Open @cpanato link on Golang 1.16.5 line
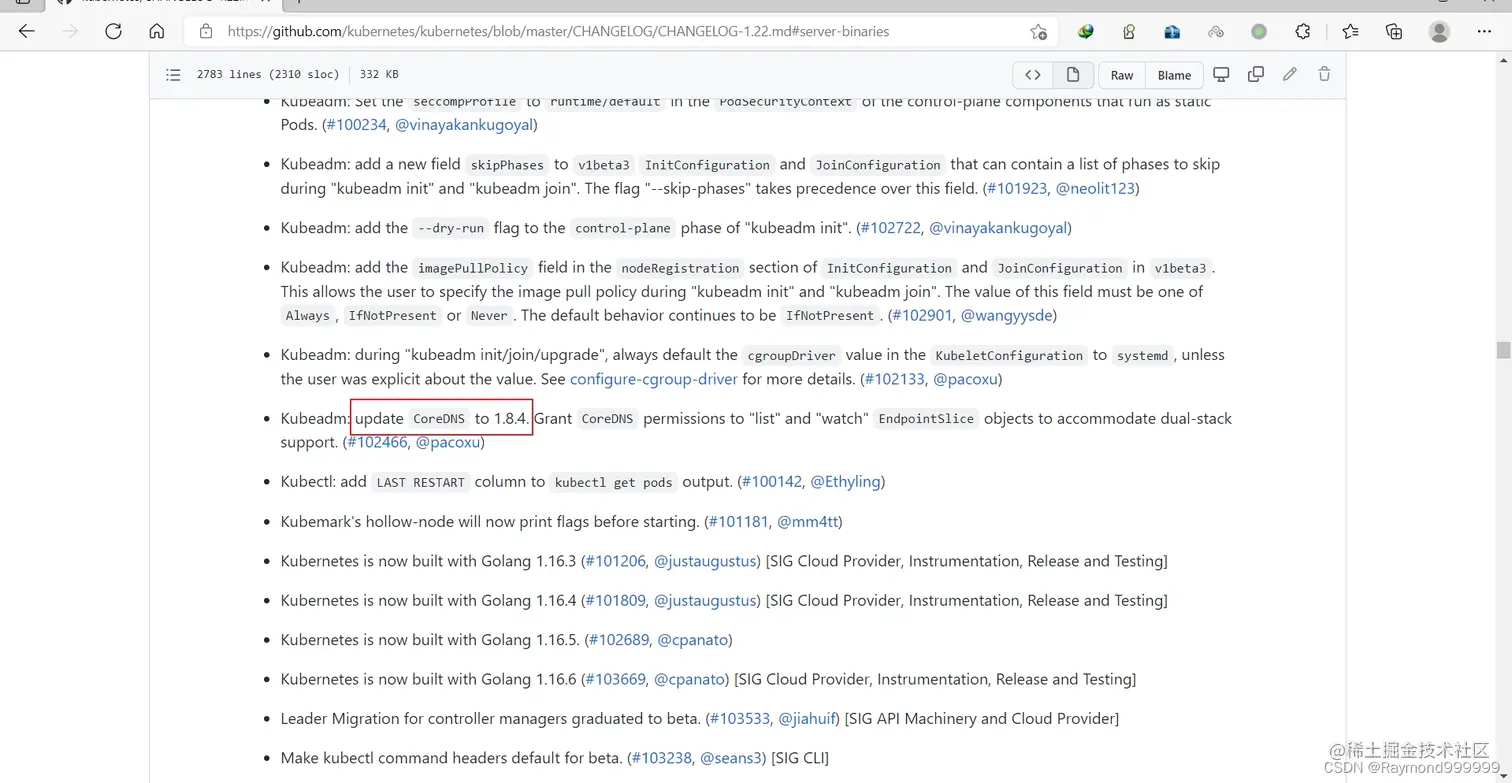The image size is (1512, 783). pos(694,640)
